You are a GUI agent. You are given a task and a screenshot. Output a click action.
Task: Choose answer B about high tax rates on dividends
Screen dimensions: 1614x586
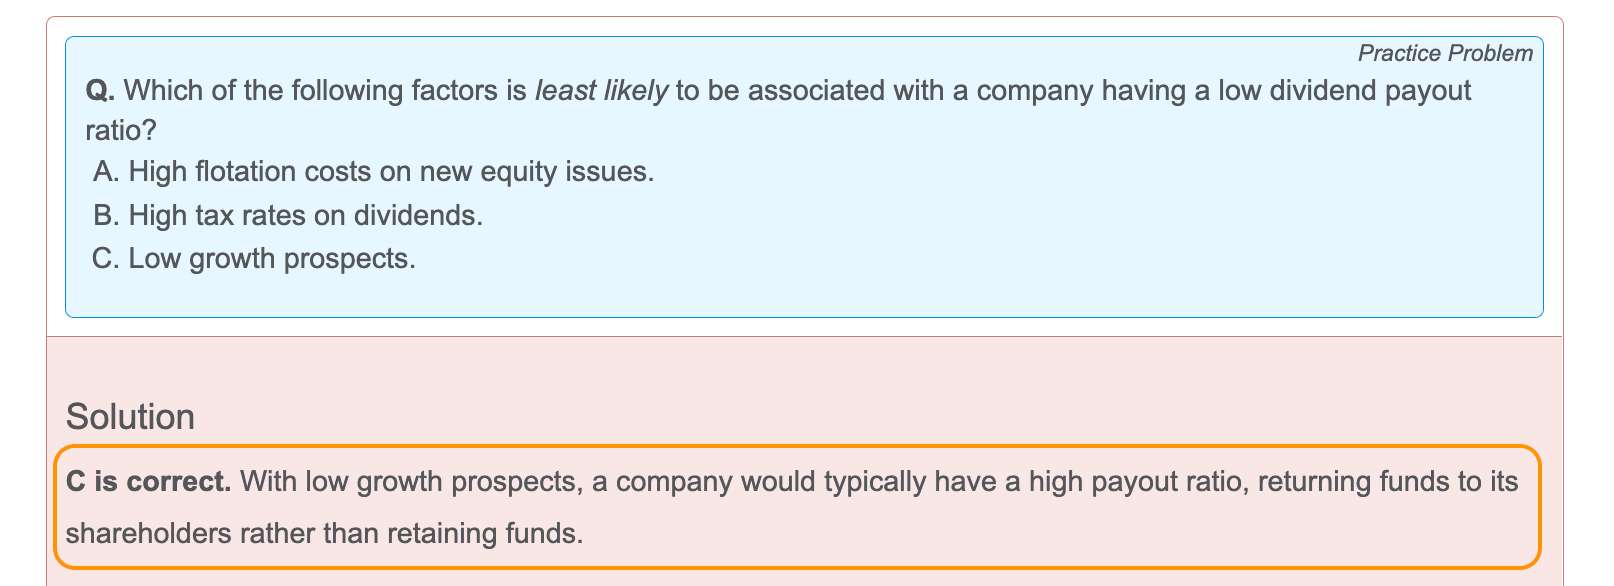[x=288, y=215]
